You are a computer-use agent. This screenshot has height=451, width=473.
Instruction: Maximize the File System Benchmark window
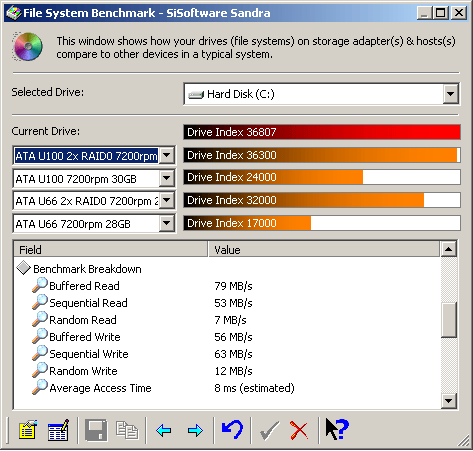tap(441, 13)
